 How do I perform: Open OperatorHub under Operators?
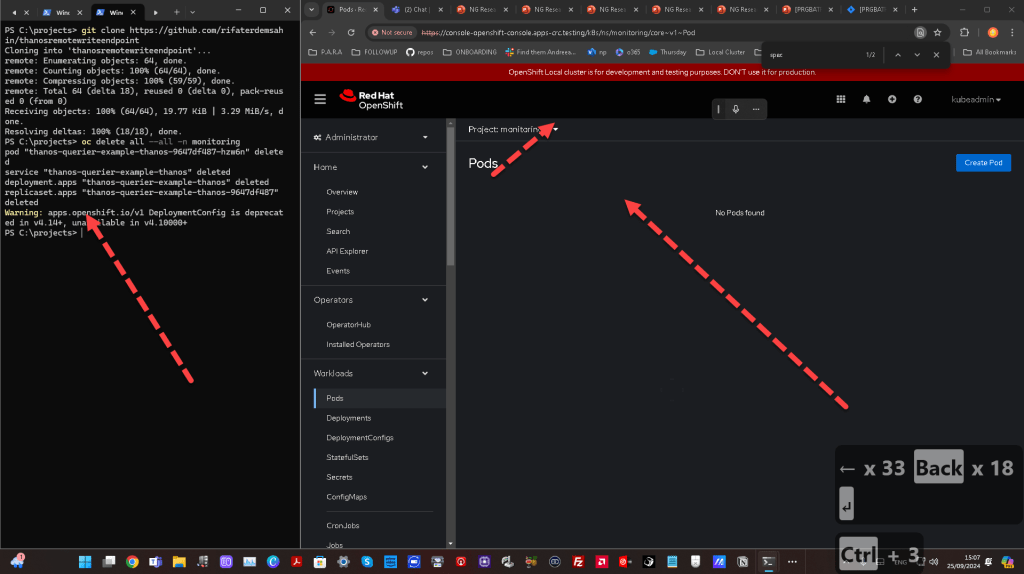[x=348, y=325]
